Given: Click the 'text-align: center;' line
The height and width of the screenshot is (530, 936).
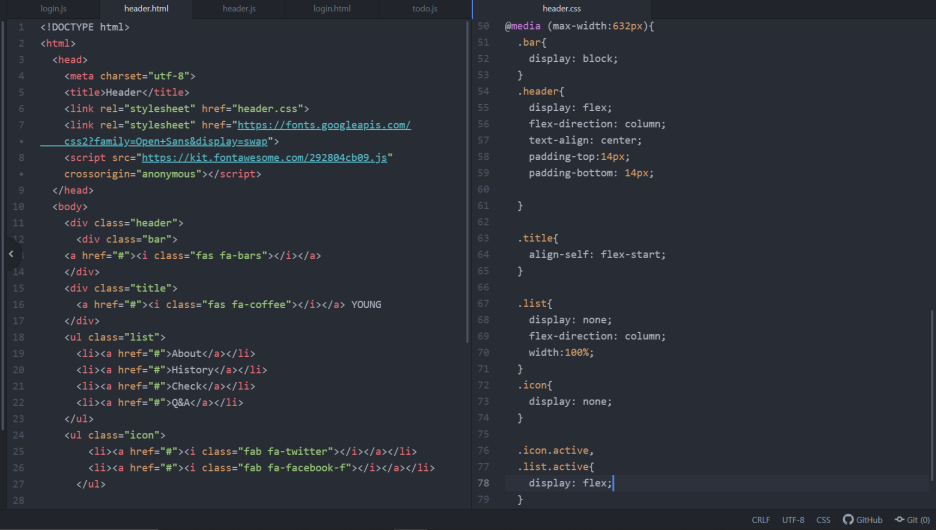Looking at the screenshot, I should point(585,140).
